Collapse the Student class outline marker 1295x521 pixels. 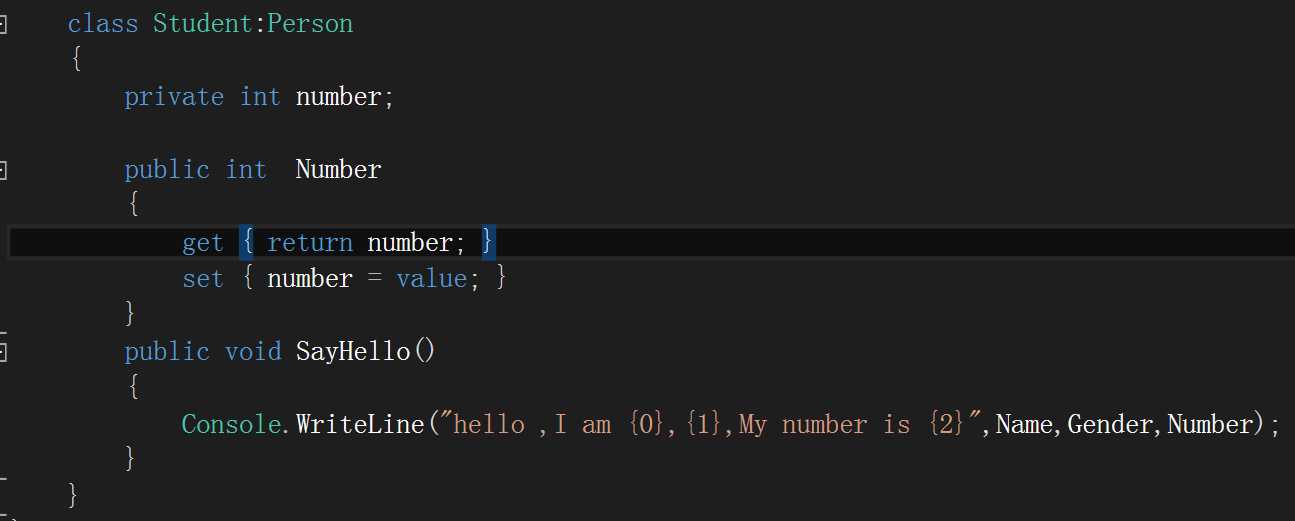point(2,23)
